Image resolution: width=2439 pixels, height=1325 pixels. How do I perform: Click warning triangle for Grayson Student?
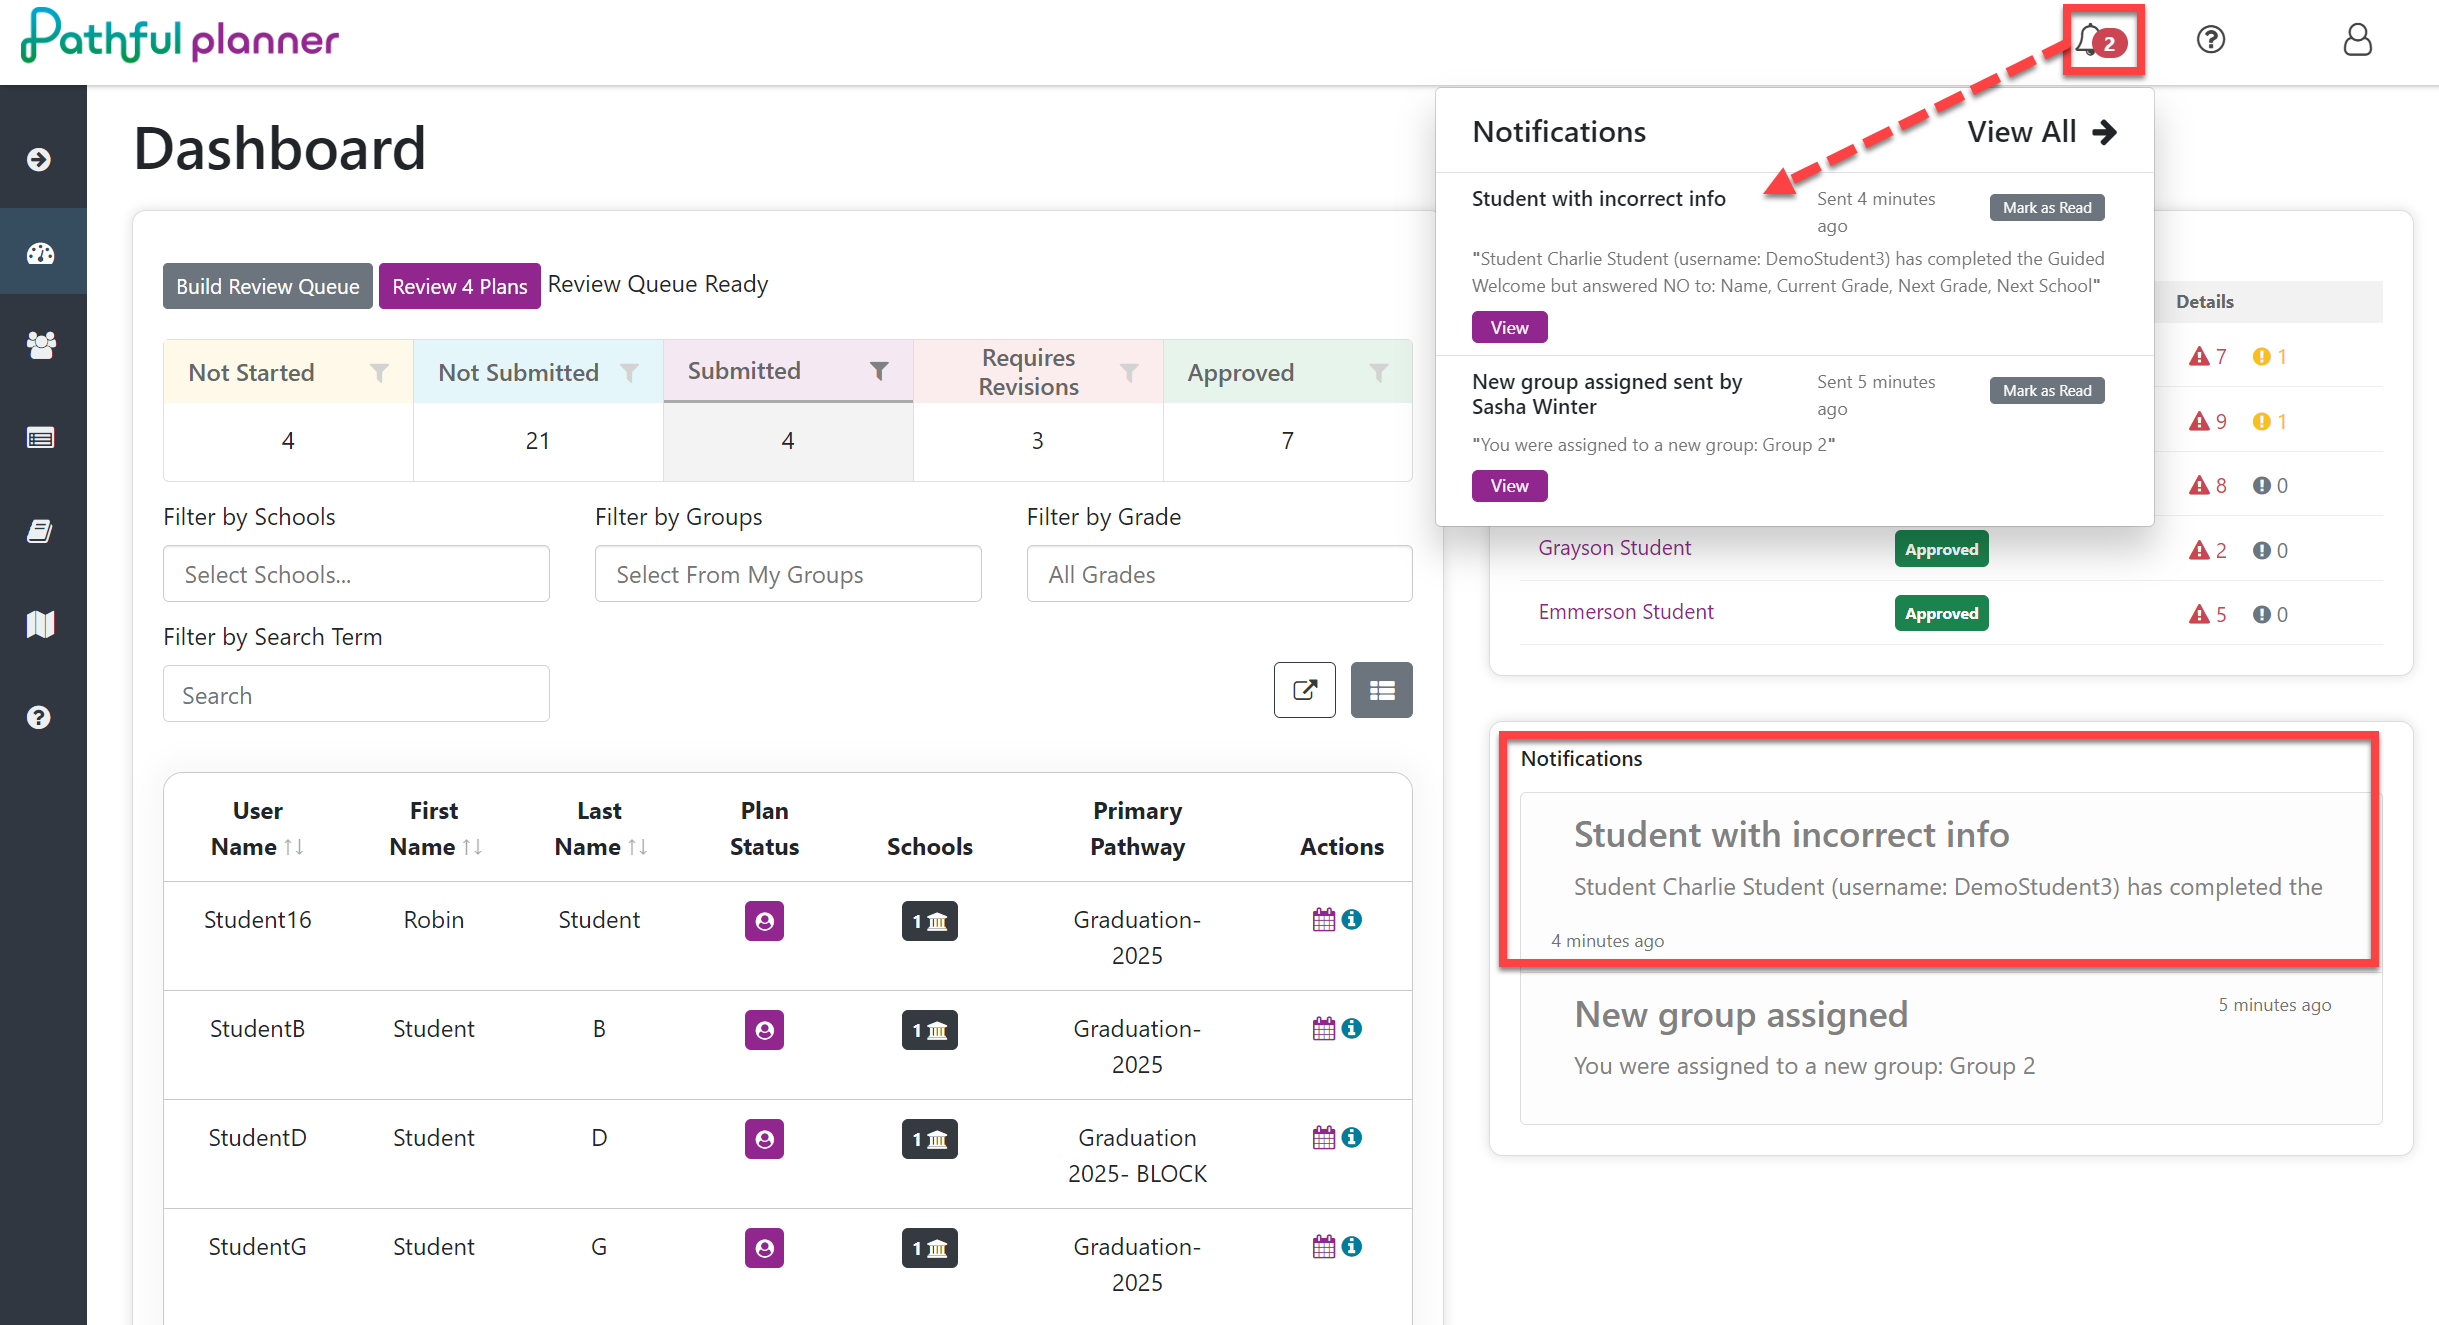point(2198,550)
